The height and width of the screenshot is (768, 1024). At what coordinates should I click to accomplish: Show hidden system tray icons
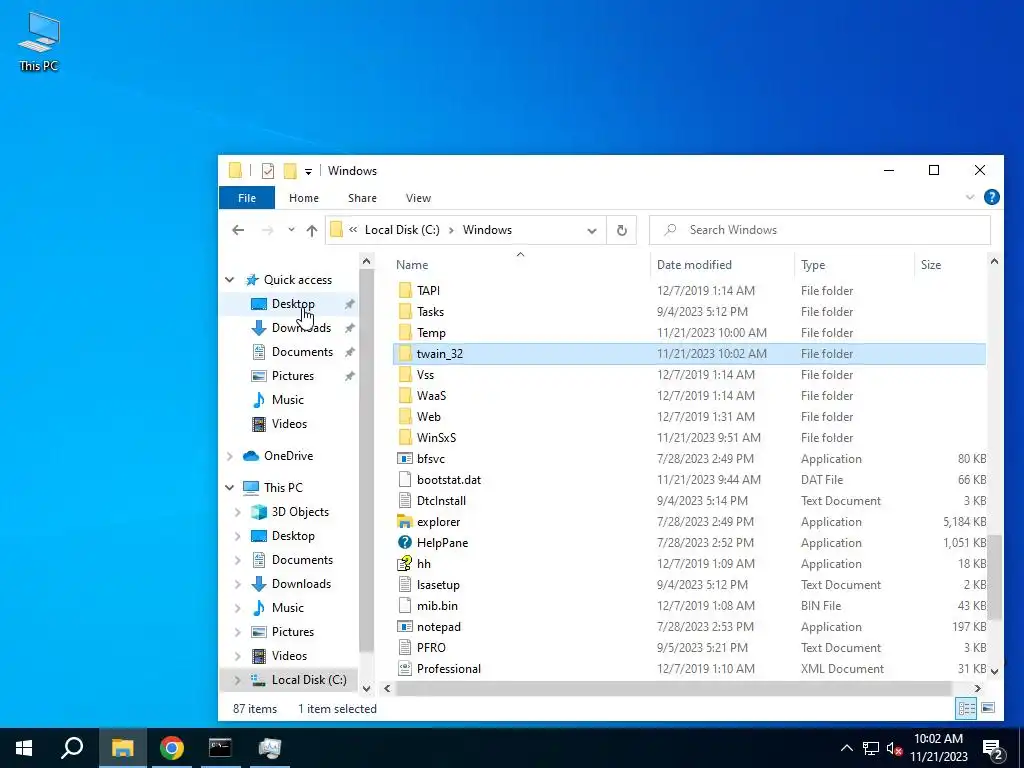[x=846, y=748]
